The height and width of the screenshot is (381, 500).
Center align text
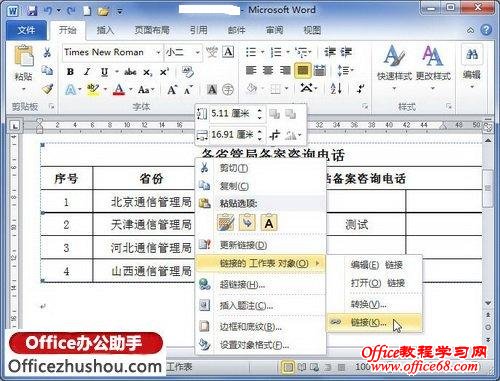click(268, 70)
